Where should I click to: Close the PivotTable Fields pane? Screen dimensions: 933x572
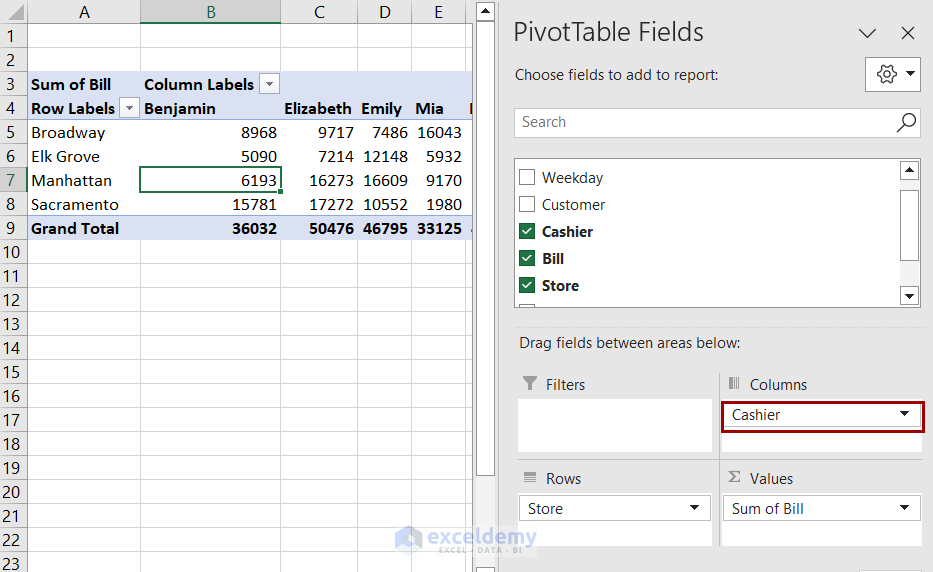[x=908, y=33]
